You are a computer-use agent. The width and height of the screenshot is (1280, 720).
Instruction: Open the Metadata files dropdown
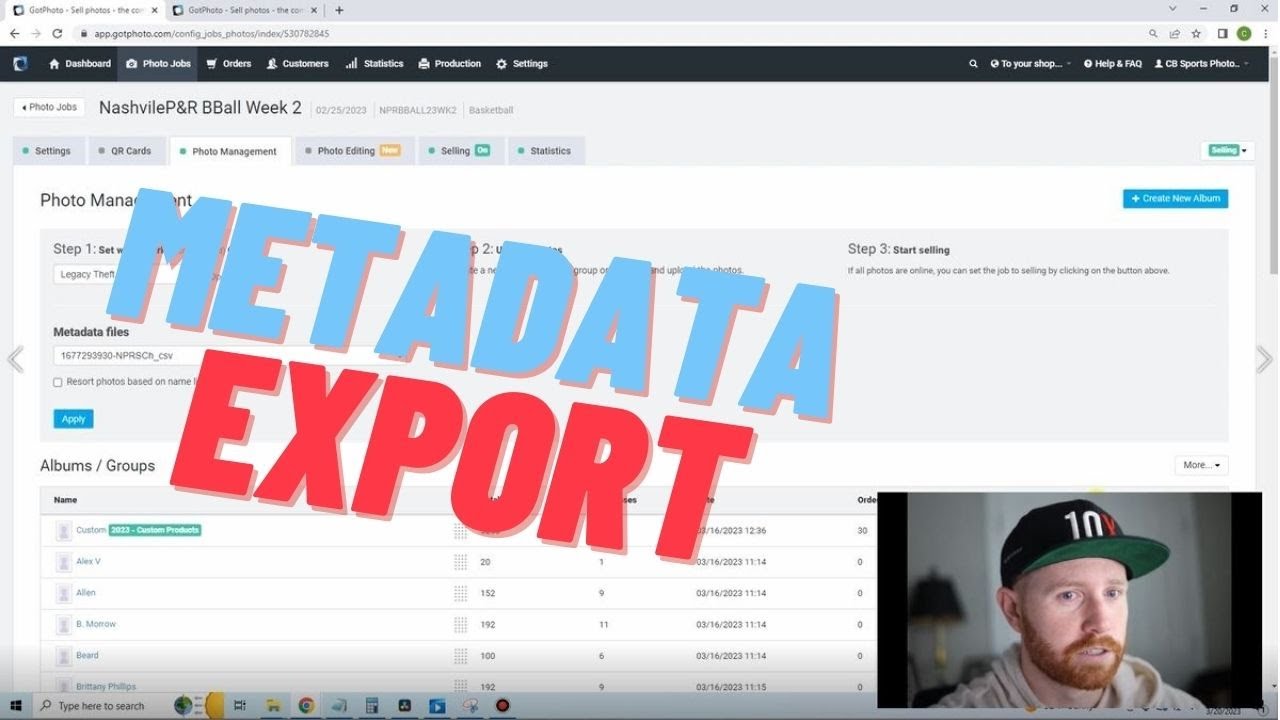[x=230, y=355]
